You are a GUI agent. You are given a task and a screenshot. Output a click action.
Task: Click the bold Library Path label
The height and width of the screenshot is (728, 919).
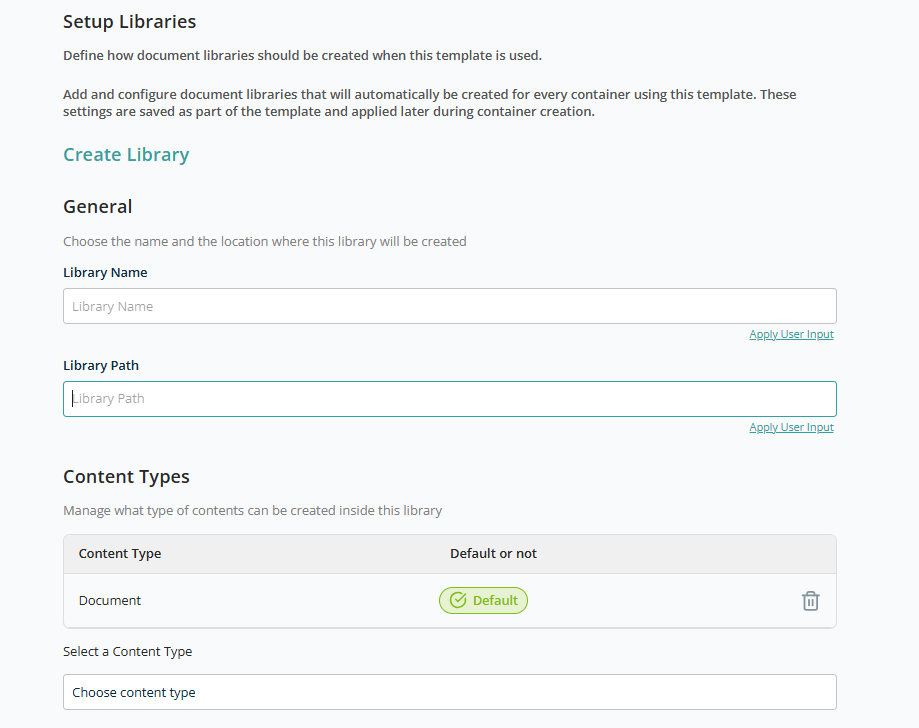(x=101, y=365)
